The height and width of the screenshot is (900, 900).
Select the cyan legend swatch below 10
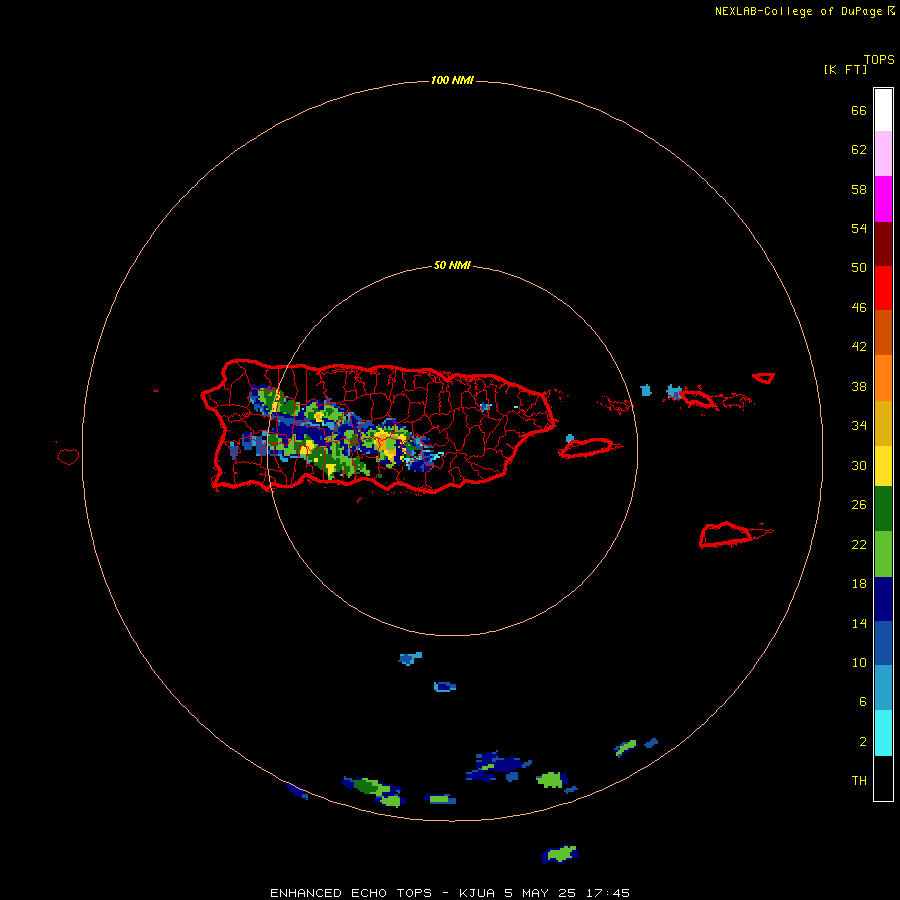(x=883, y=733)
